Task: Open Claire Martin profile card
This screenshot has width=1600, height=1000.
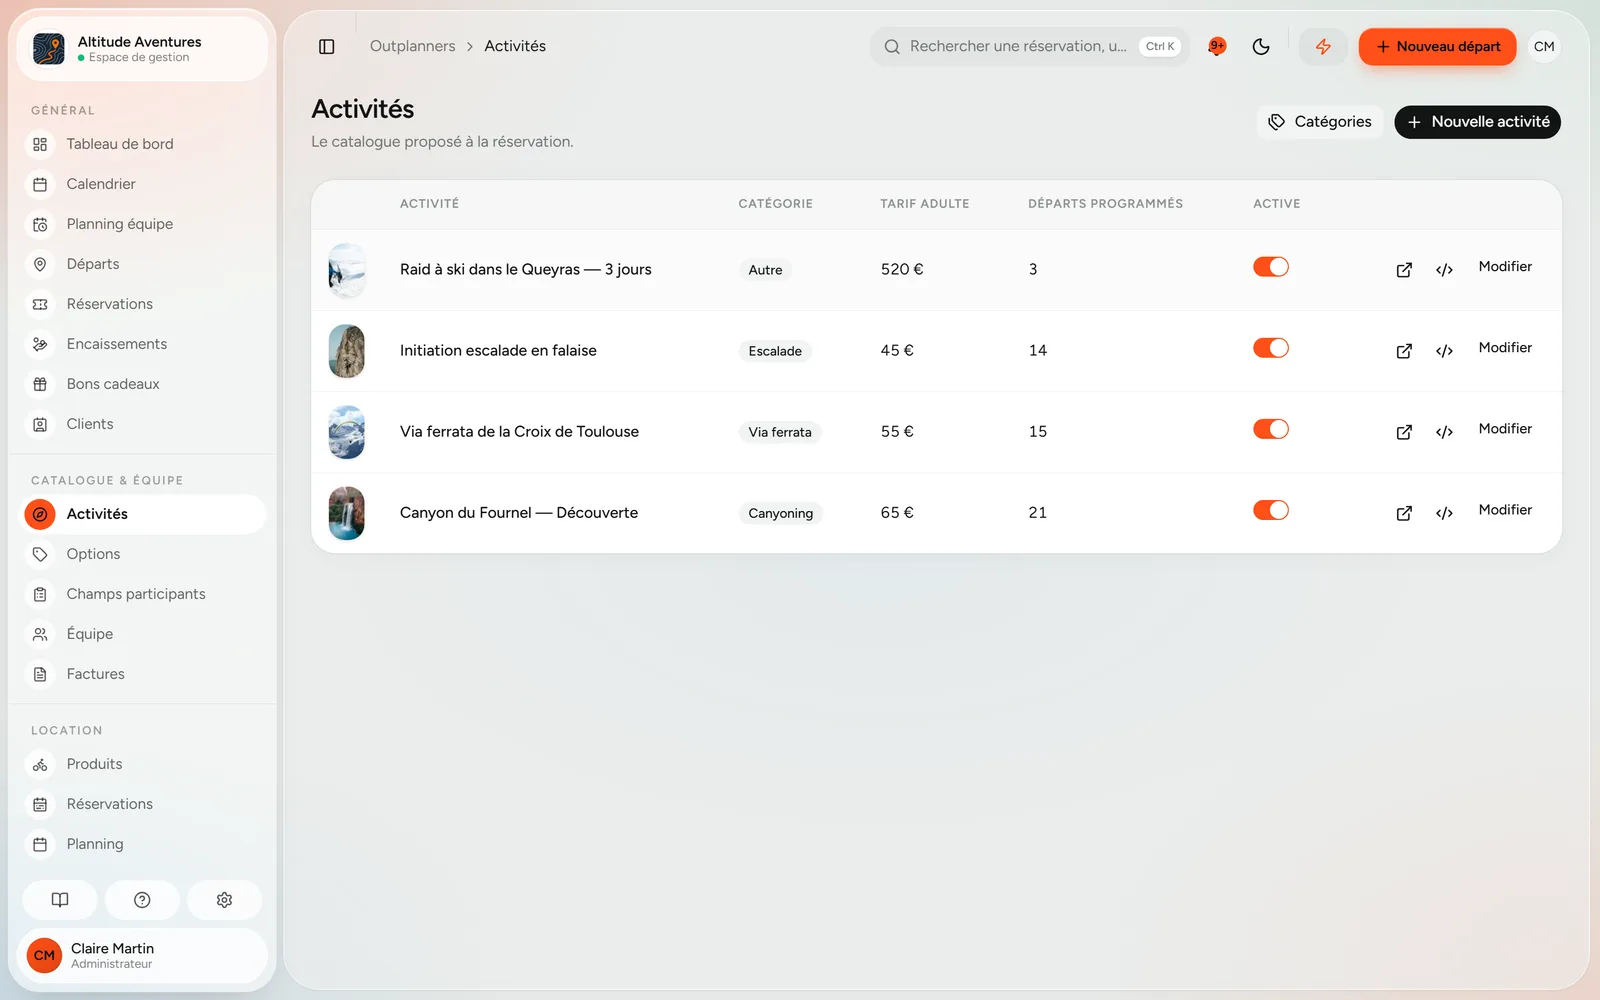Action: [142, 955]
